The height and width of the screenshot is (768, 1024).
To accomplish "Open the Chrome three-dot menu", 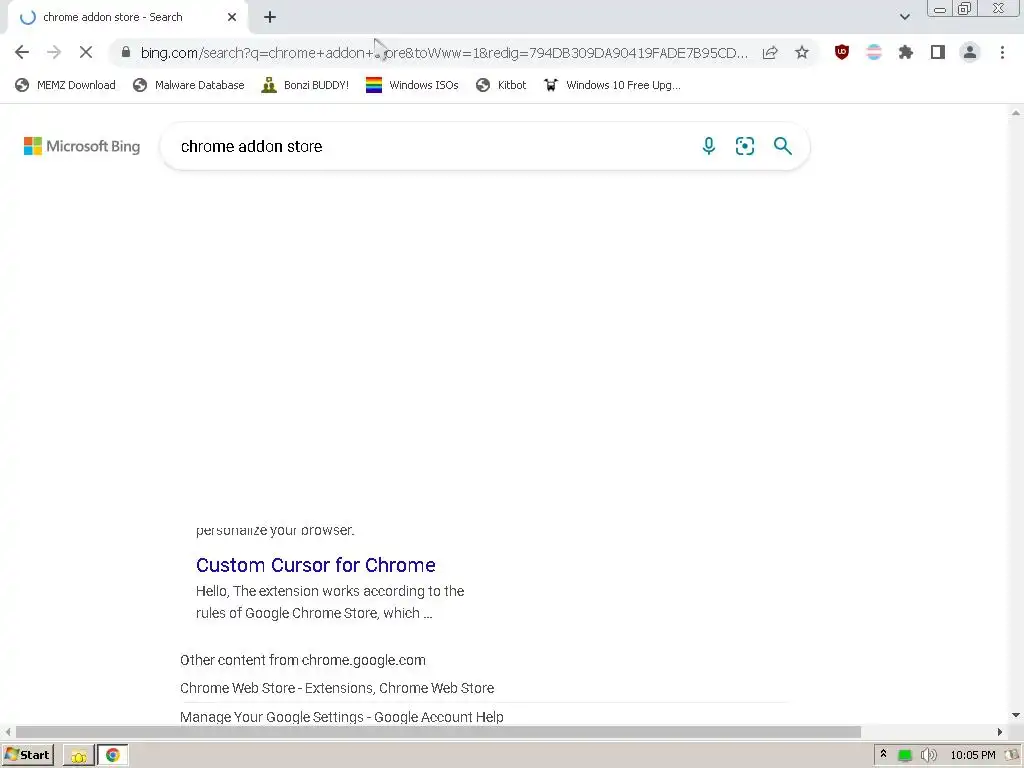I will pyautogui.click(x=1002, y=52).
